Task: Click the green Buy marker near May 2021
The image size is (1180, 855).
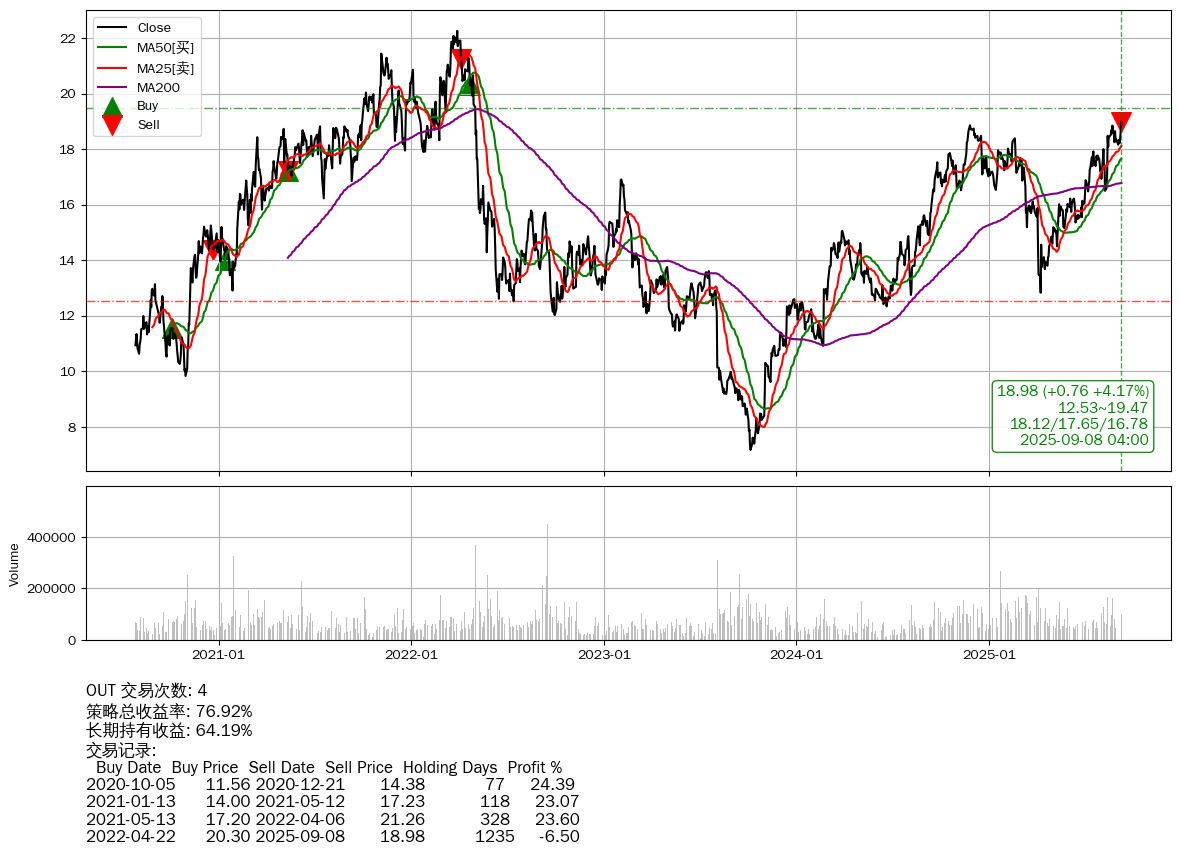Action: pos(288,172)
